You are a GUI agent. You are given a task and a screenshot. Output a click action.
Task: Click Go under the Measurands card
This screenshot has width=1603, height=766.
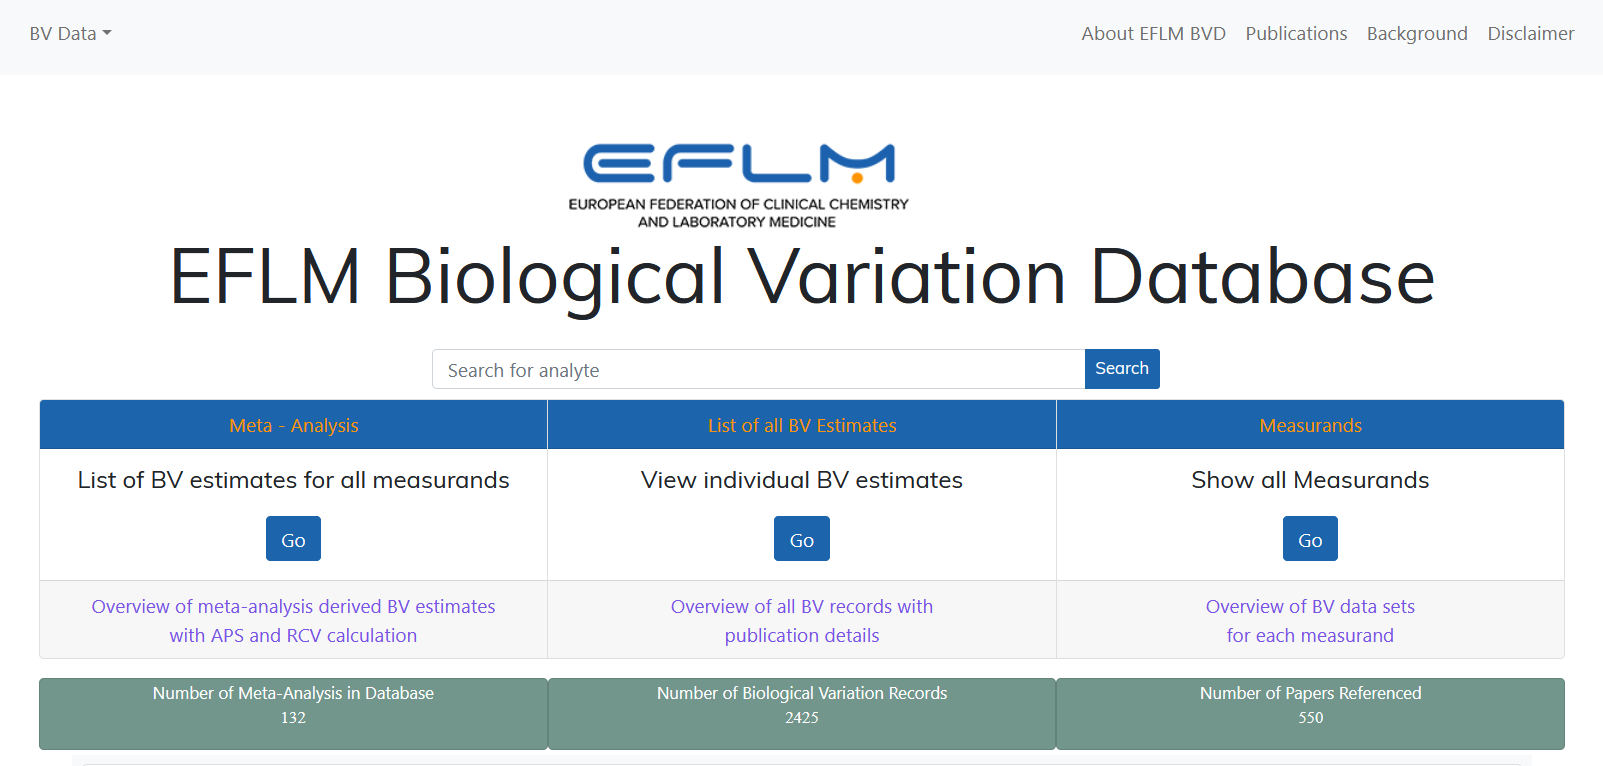click(x=1310, y=539)
